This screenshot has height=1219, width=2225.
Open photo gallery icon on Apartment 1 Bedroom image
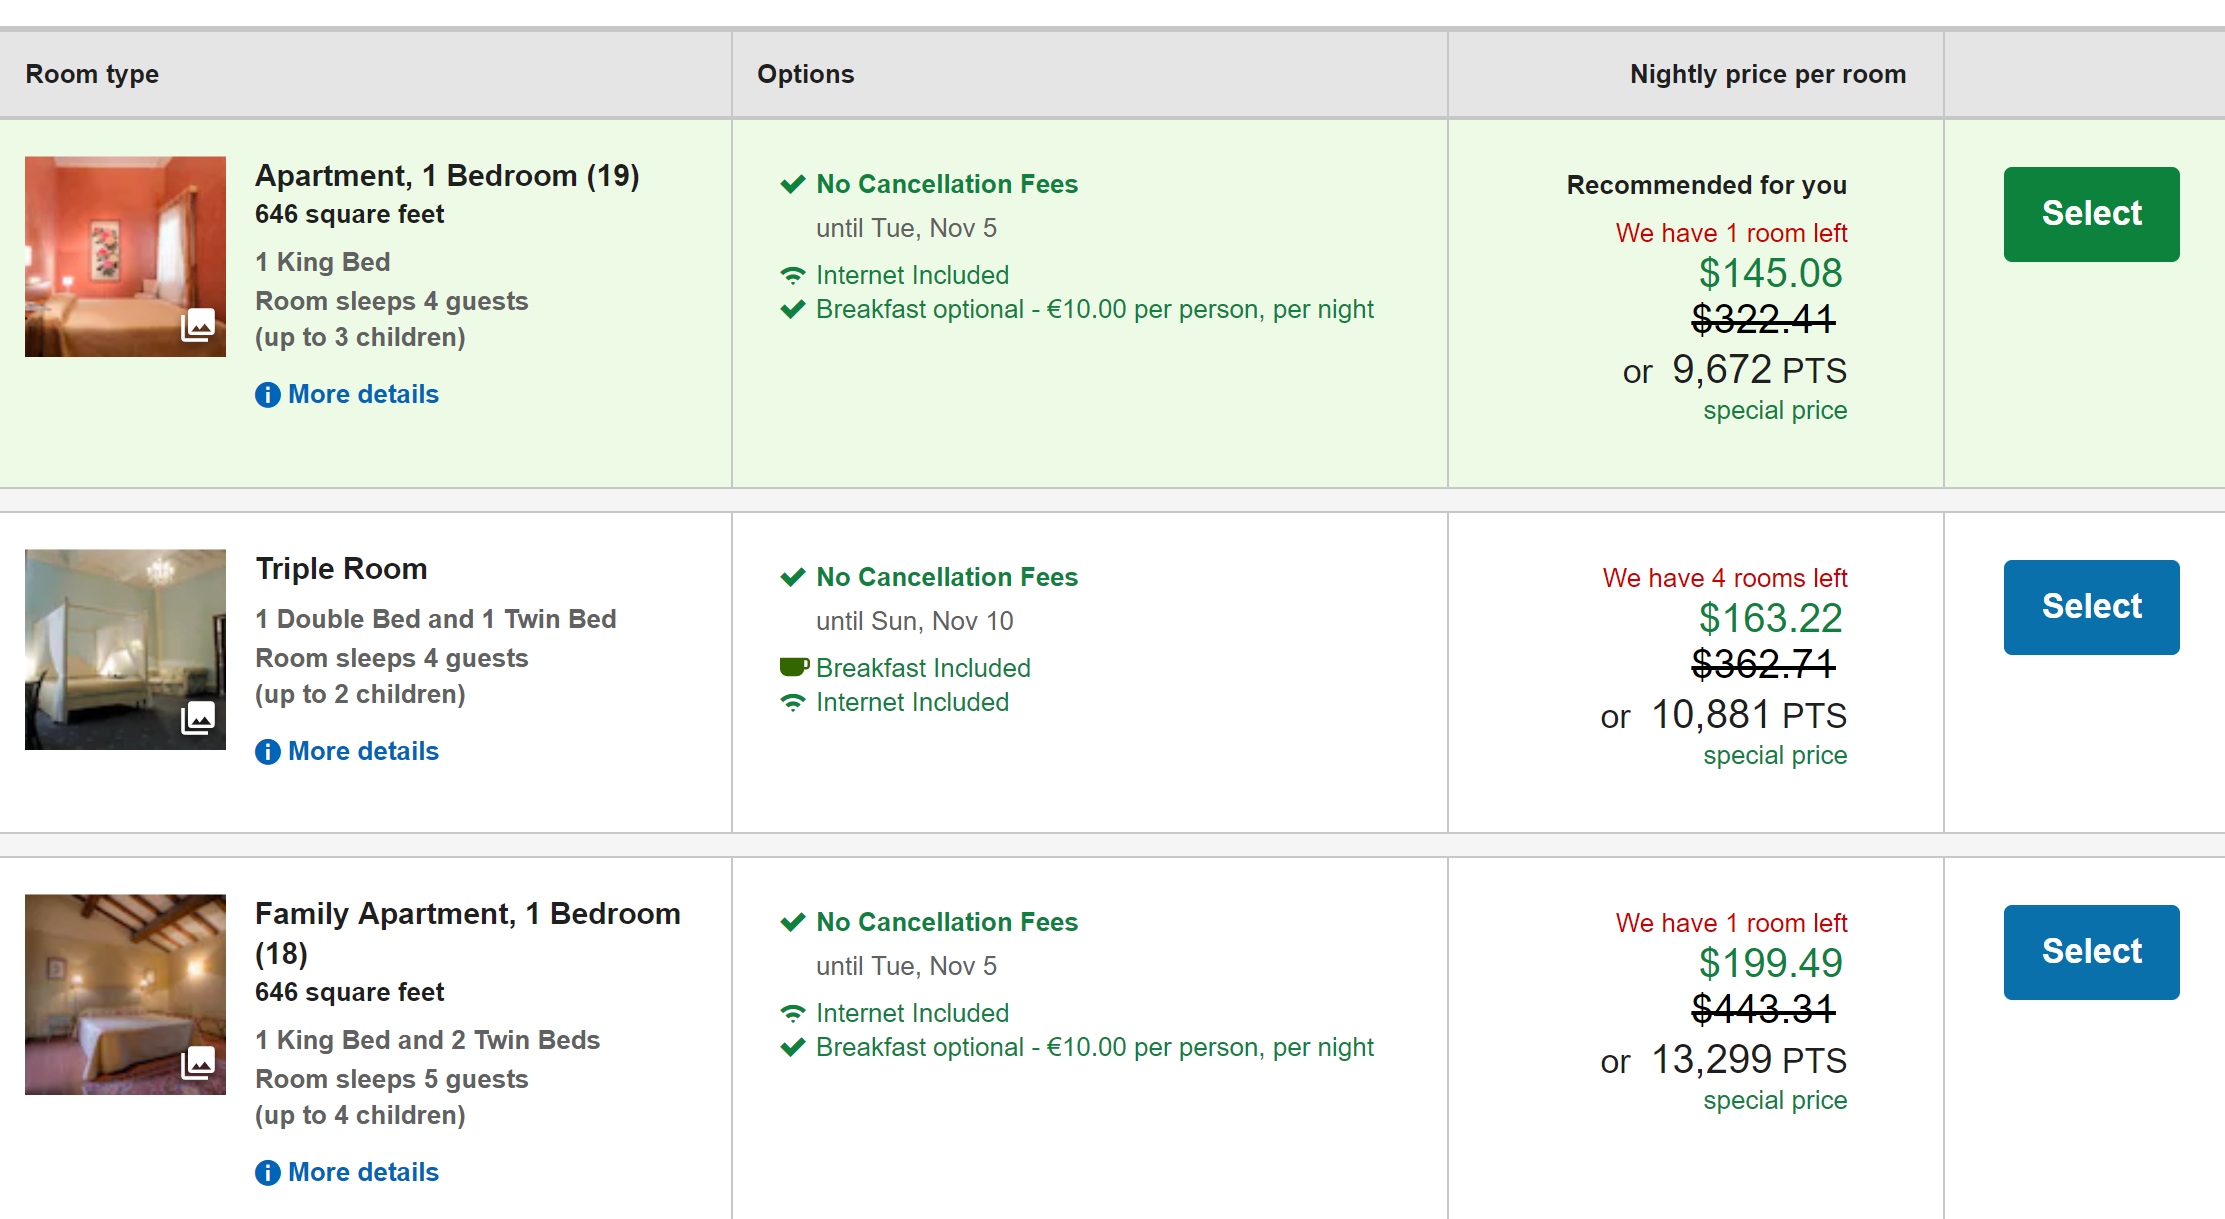point(198,325)
